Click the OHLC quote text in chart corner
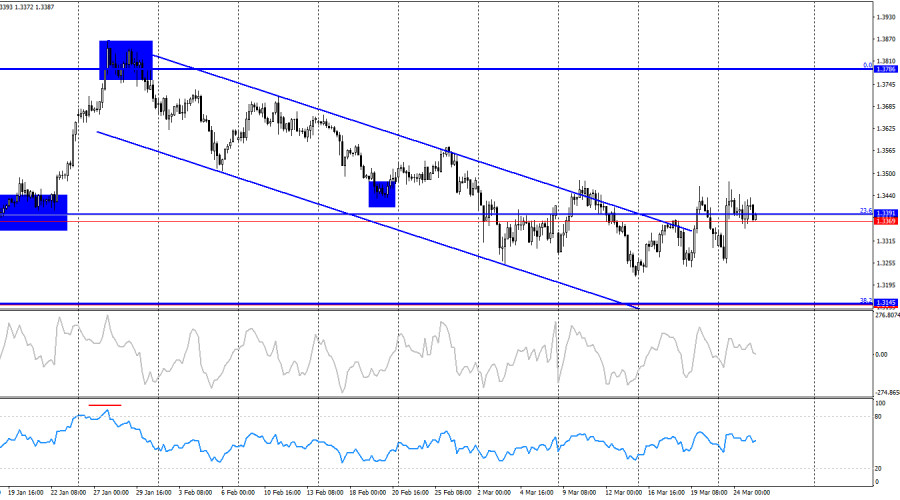 [x=27, y=7]
